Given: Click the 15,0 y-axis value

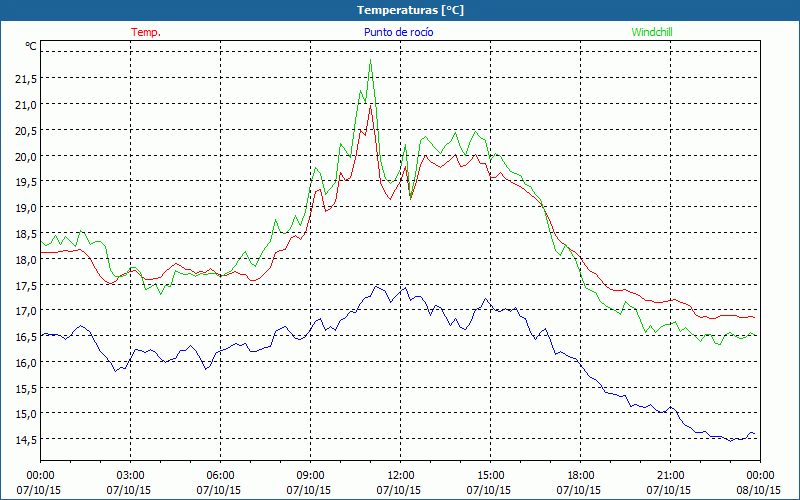Looking at the screenshot, I should (x=26, y=414).
